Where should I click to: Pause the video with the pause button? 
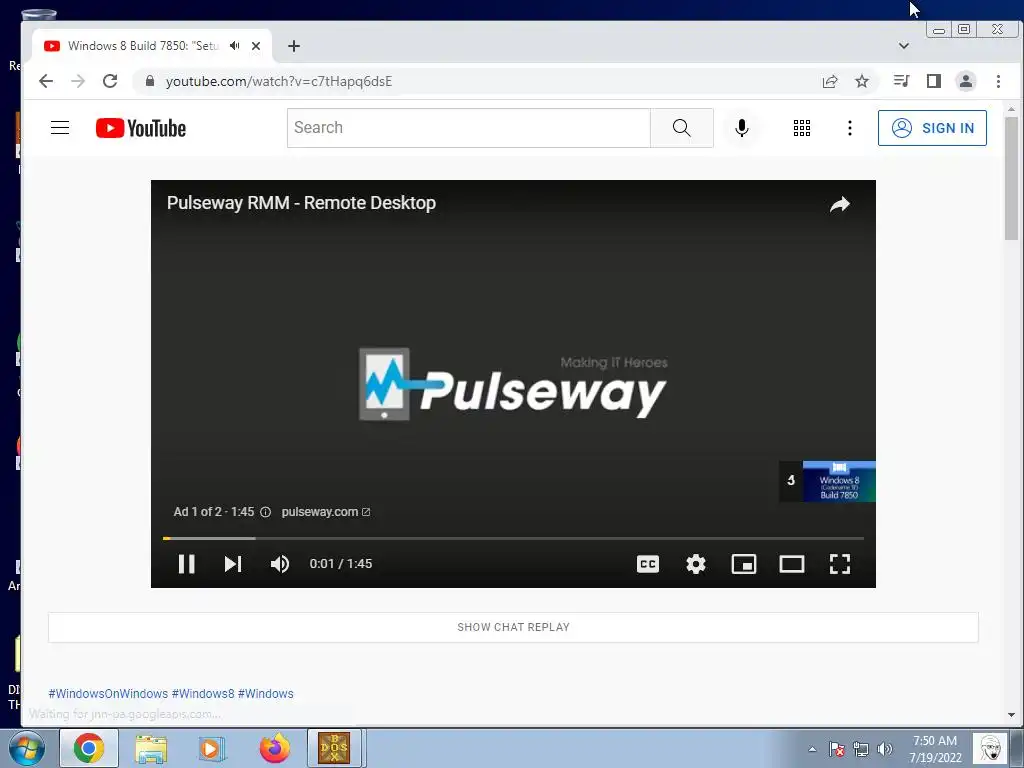coord(187,564)
